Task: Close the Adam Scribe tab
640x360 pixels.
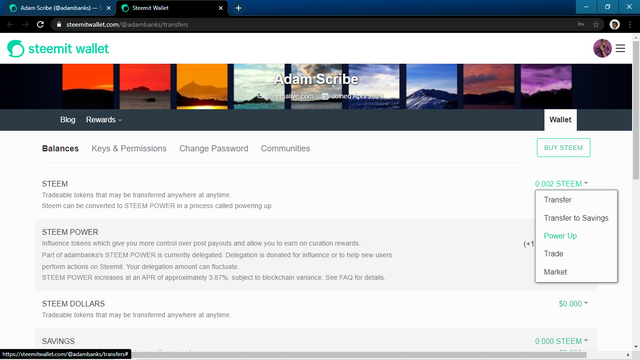Action: [109, 8]
